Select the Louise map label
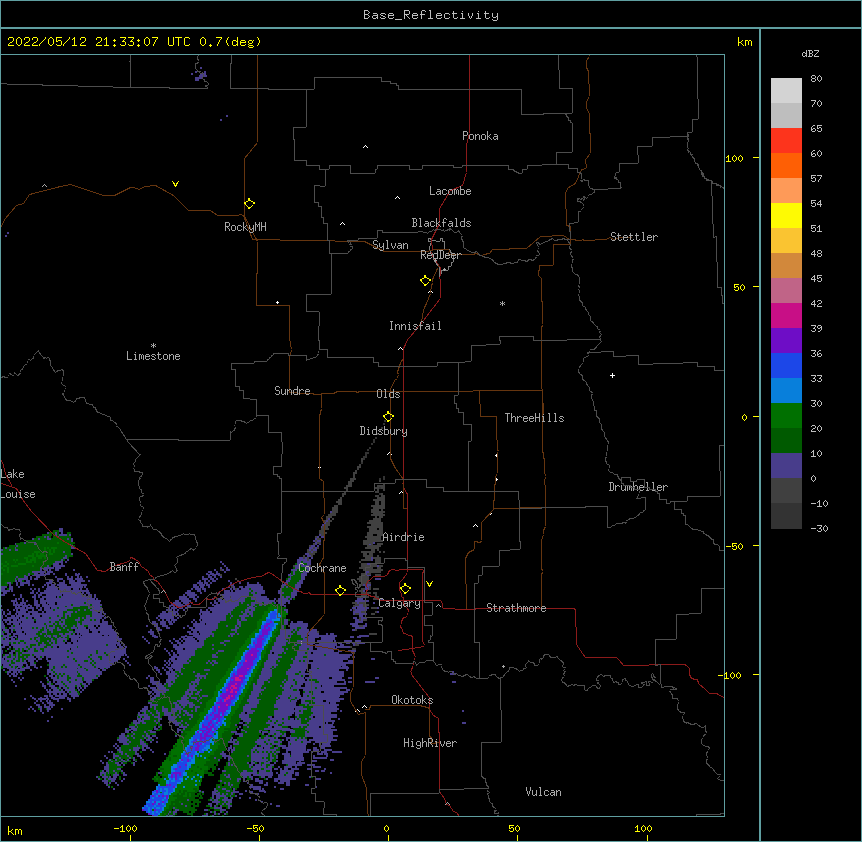The image size is (862, 842). click(x=18, y=494)
